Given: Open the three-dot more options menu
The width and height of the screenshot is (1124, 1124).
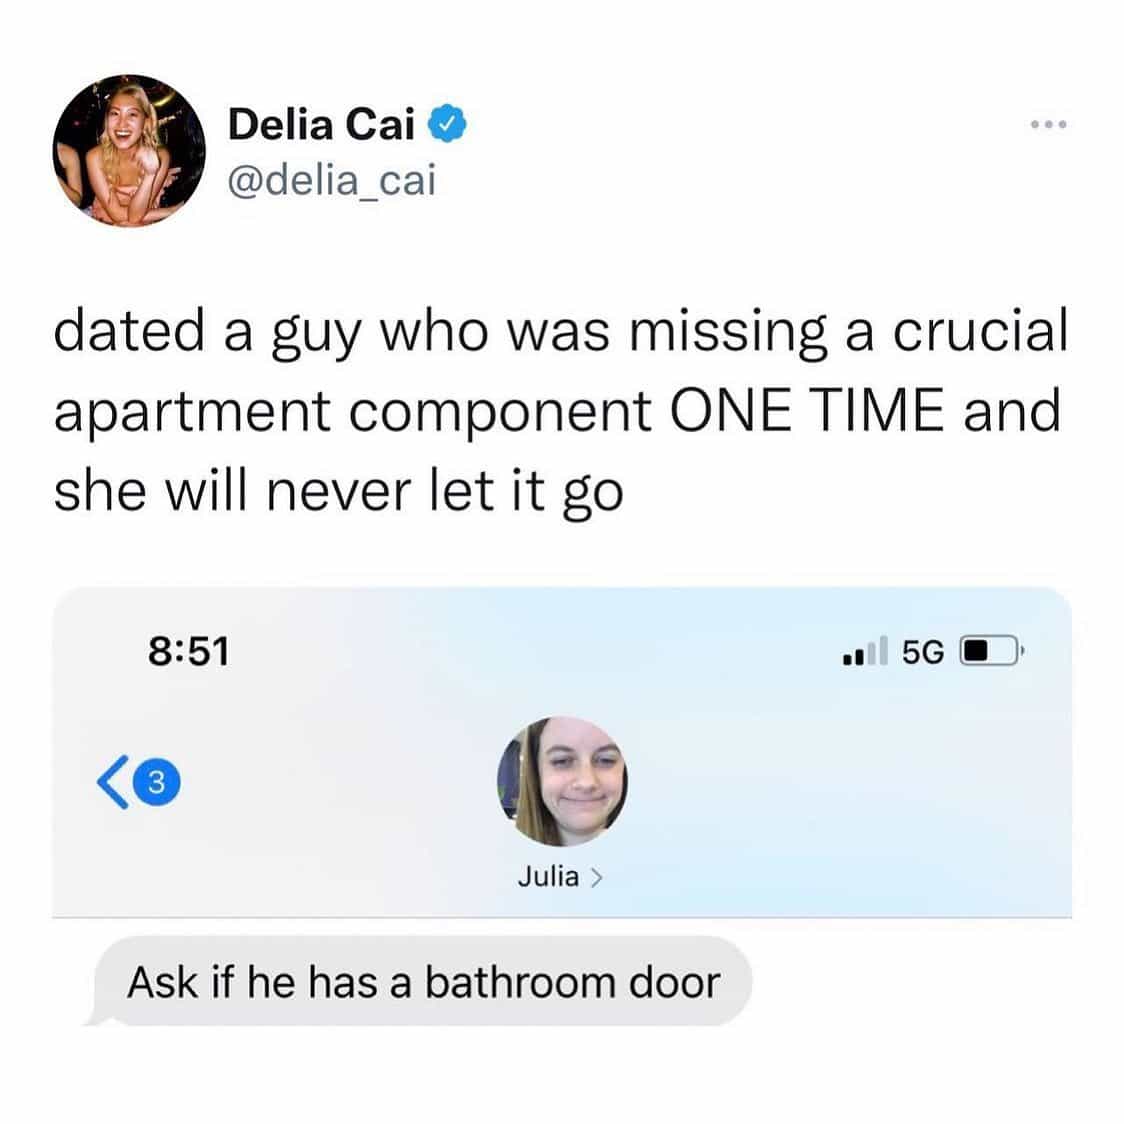Looking at the screenshot, I should pyautogui.click(x=1049, y=124).
